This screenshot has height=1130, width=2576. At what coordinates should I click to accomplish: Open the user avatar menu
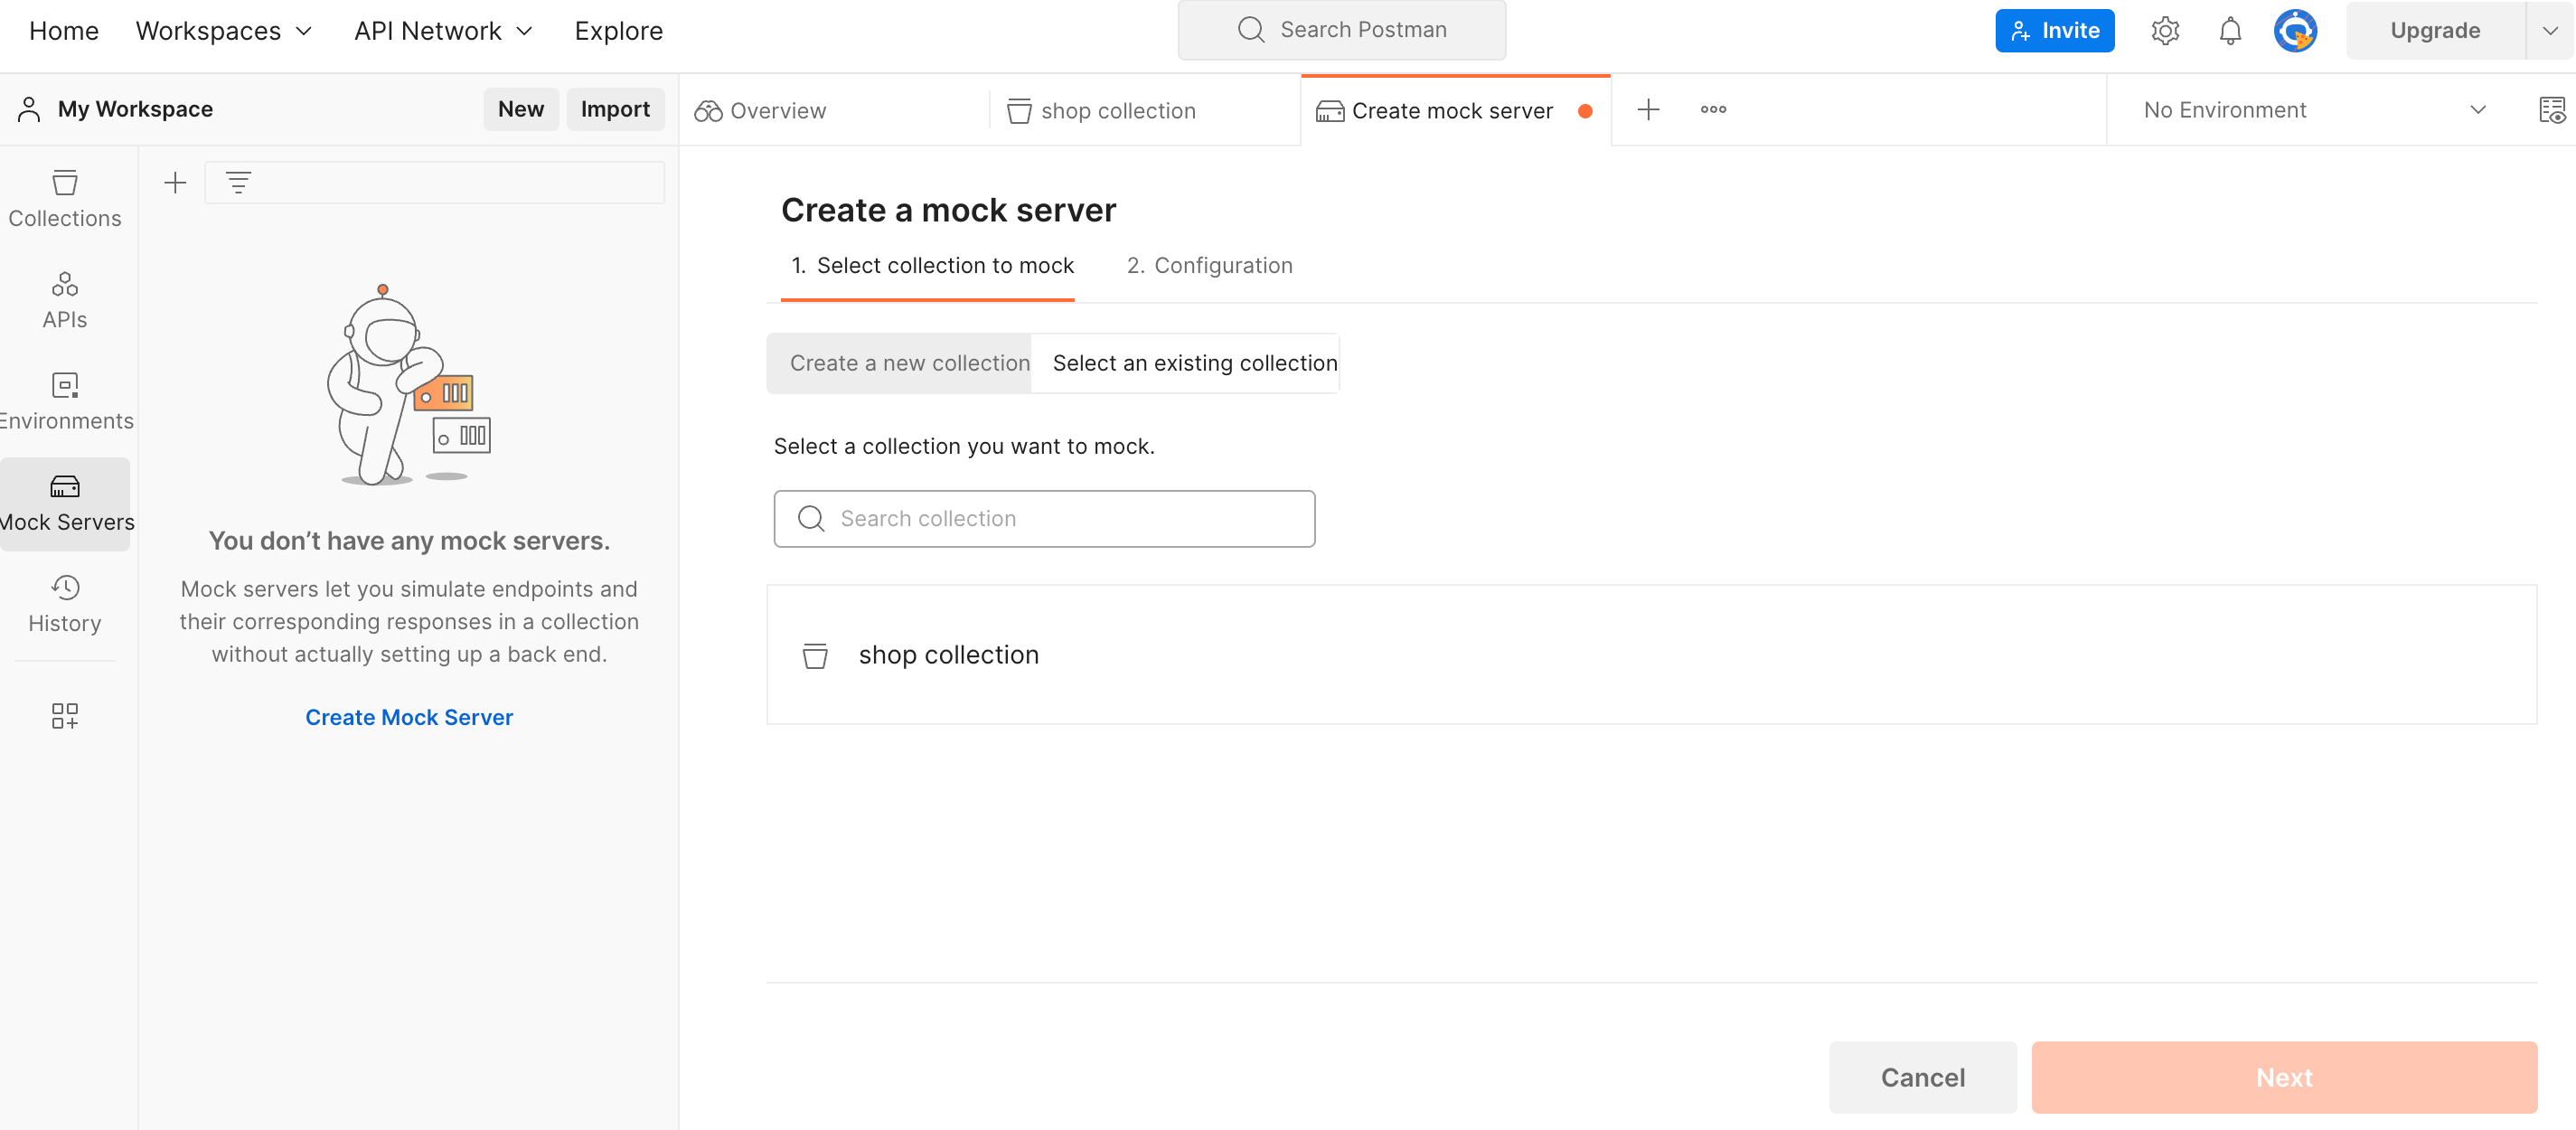[2295, 30]
